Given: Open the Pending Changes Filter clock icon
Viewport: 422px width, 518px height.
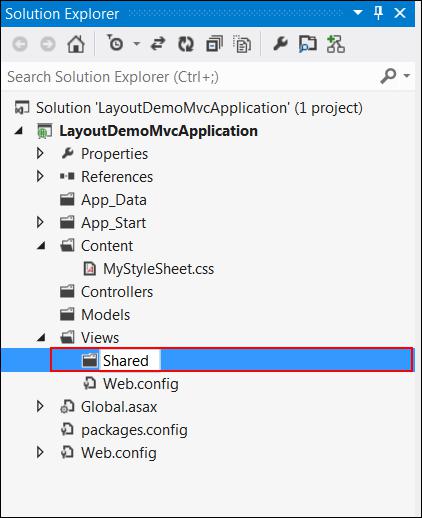Looking at the screenshot, I should [115, 43].
